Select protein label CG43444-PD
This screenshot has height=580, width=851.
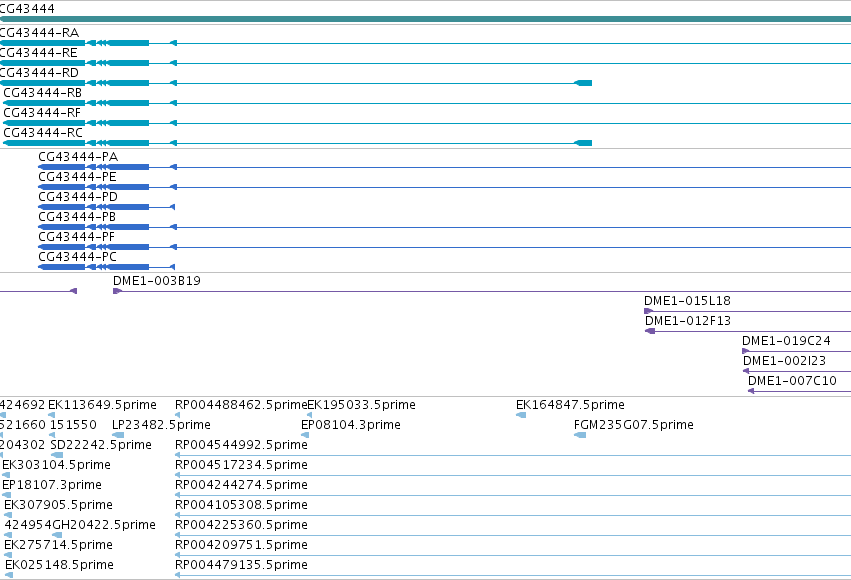click(78, 197)
